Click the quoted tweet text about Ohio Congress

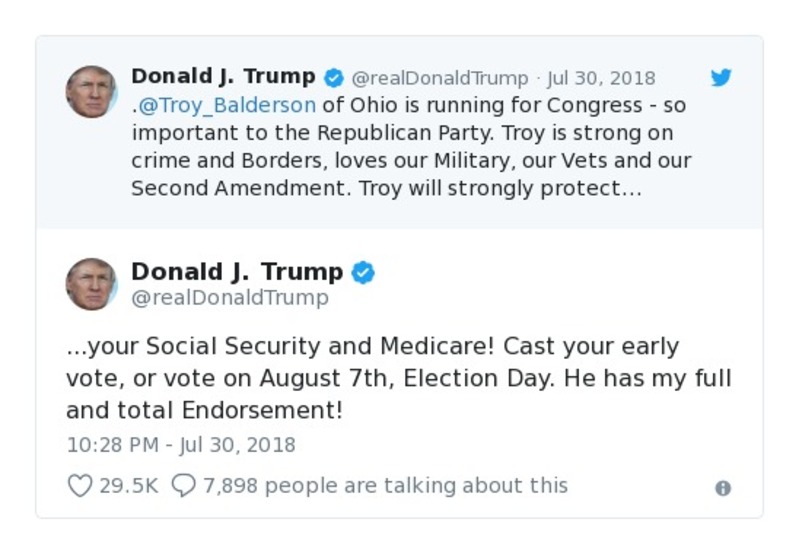410,147
